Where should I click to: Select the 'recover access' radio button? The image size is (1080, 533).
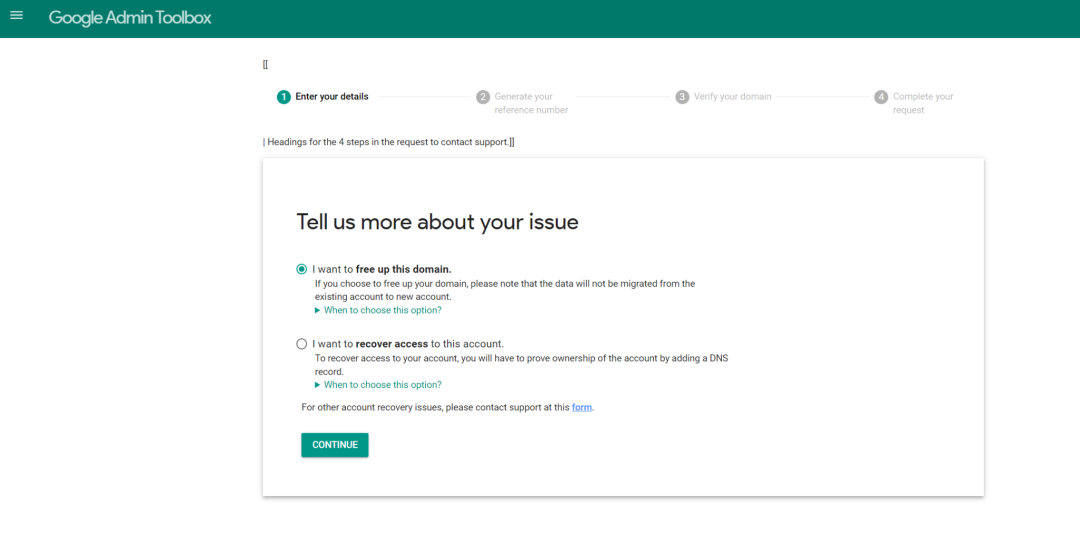click(x=302, y=344)
